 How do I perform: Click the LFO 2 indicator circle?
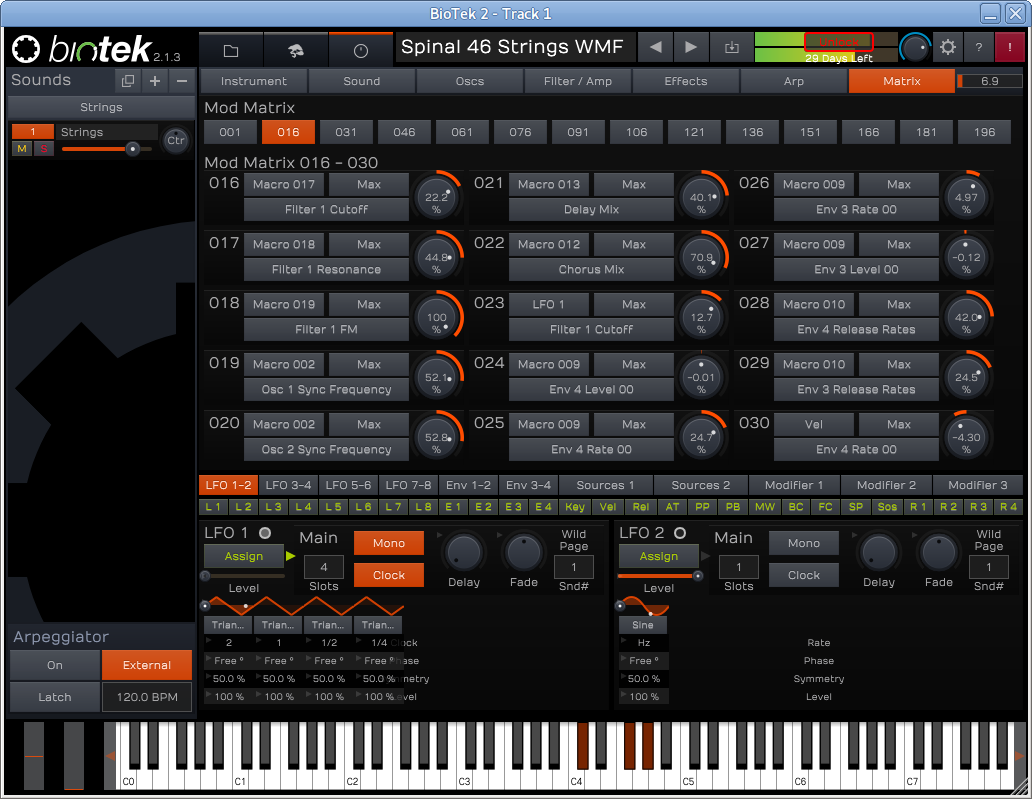[680, 533]
